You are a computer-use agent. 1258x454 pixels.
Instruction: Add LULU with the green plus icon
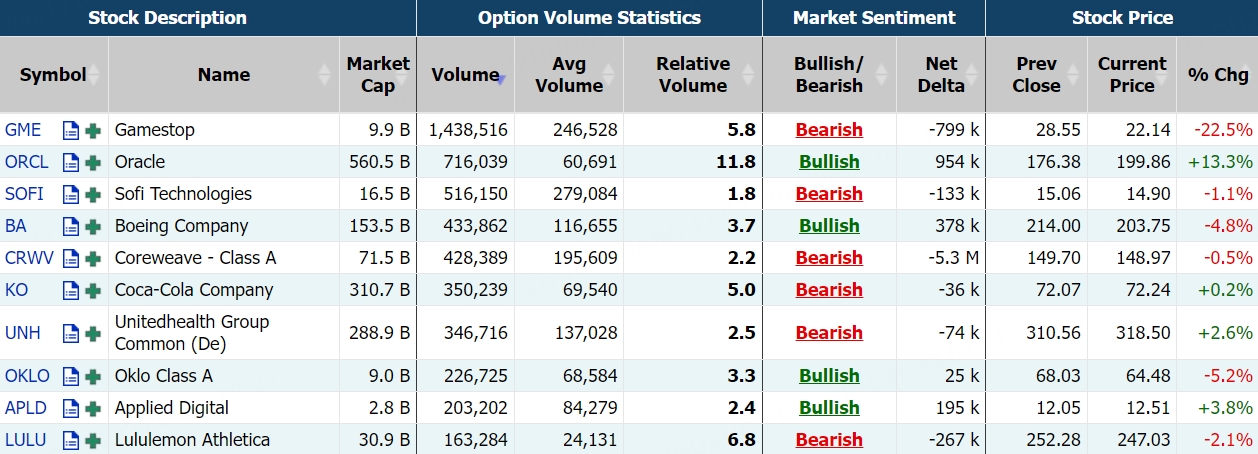pyautogui.click(x=93, y=440)
